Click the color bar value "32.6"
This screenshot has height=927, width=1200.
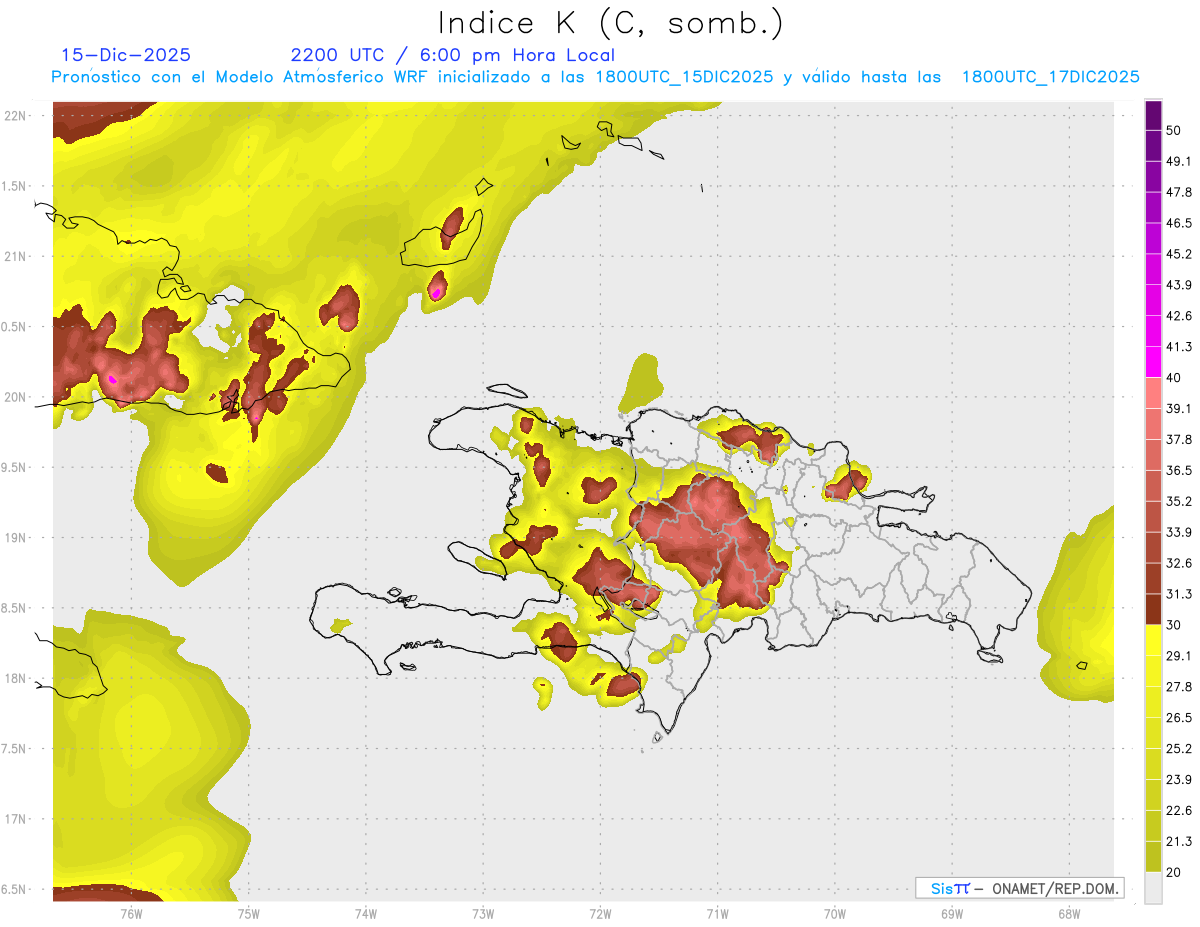point(1179,563)
